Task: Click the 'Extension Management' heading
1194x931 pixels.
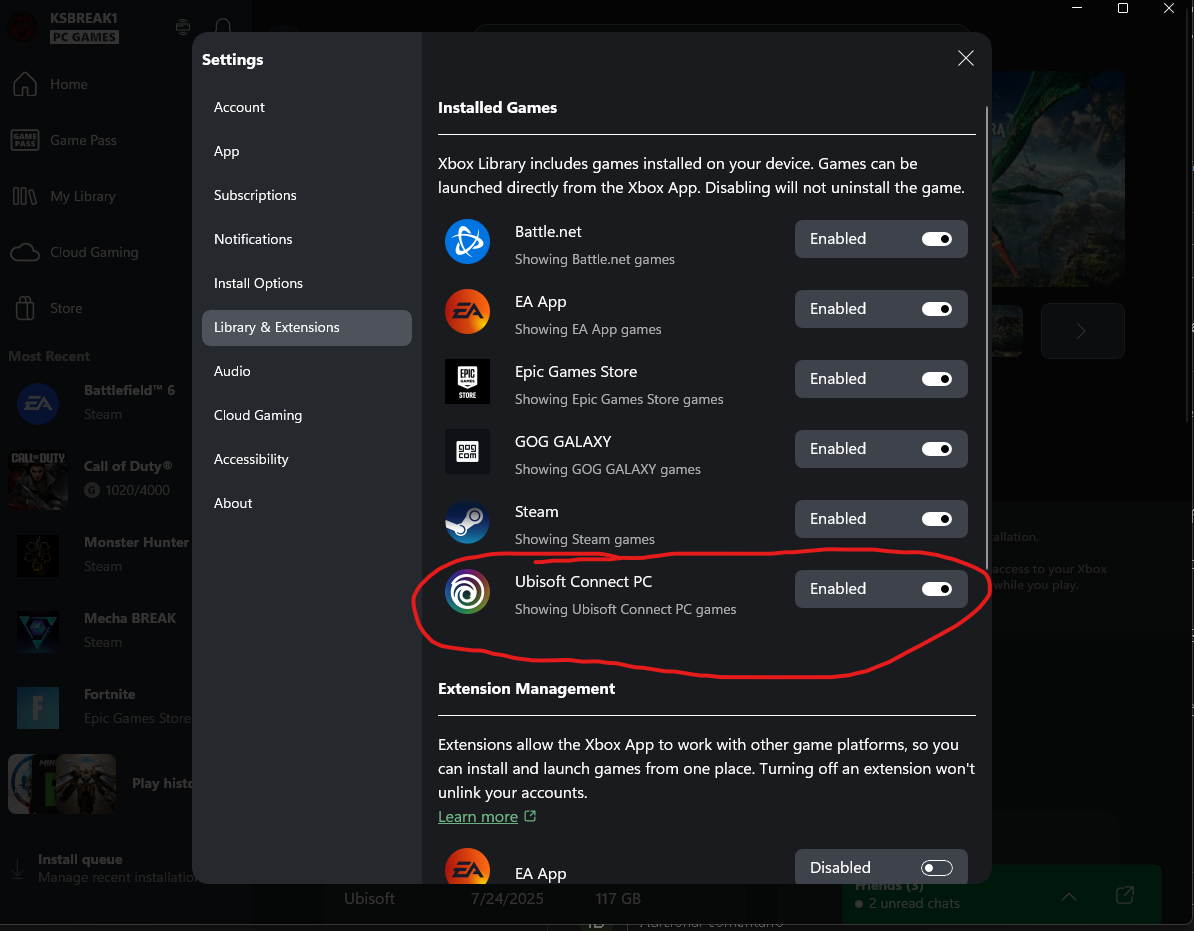Action: [526, 689]
